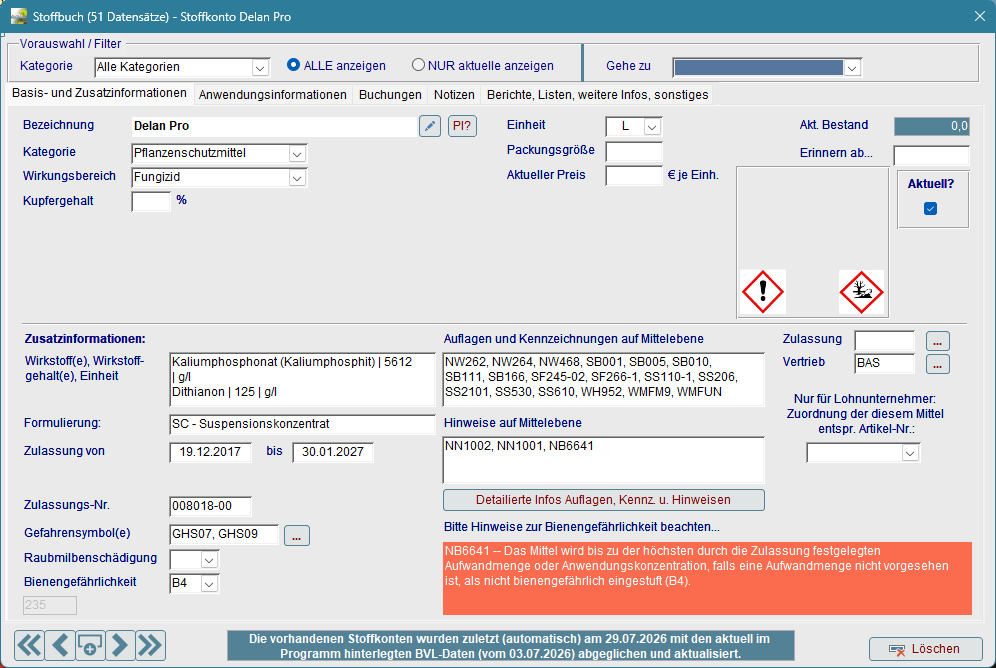
Task: Click the Erinnern ab... input field
Action: click(x=931, y=155)
